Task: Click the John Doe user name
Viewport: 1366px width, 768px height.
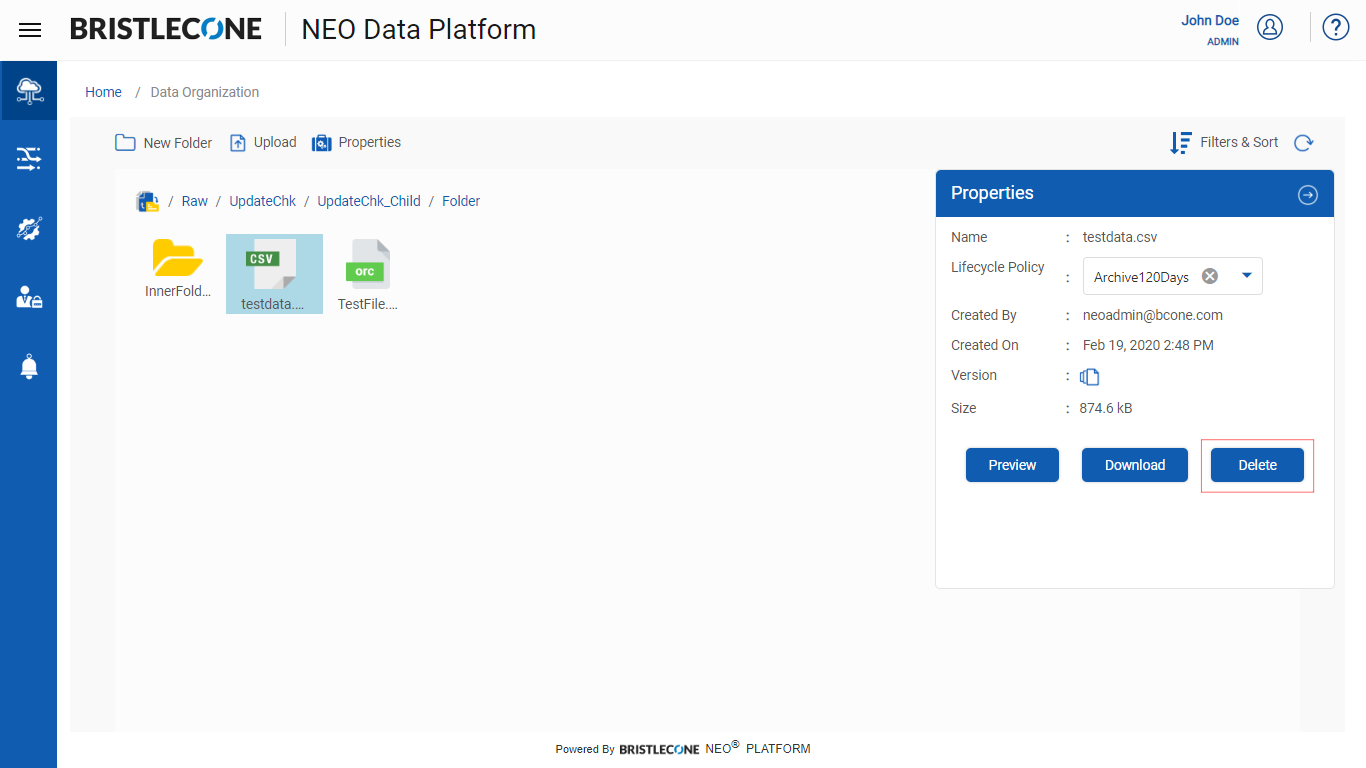Action: 1210,21
